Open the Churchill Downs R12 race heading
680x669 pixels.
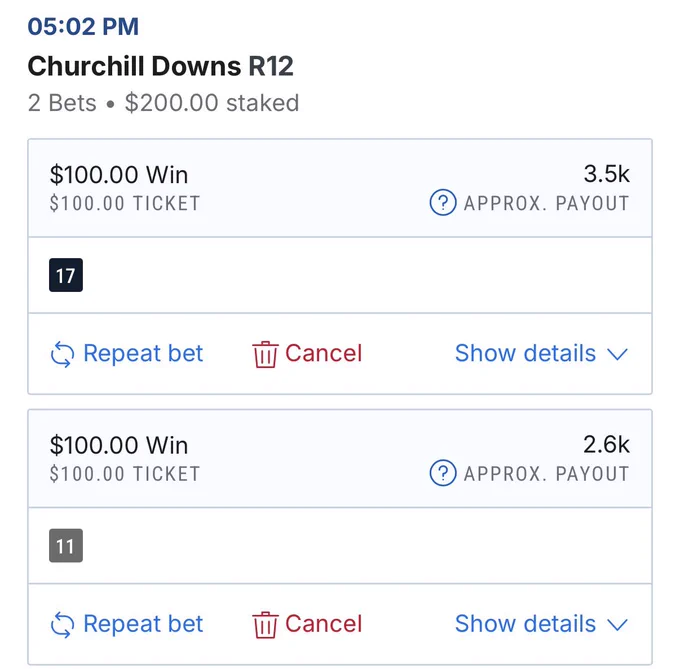click(160, 66)
